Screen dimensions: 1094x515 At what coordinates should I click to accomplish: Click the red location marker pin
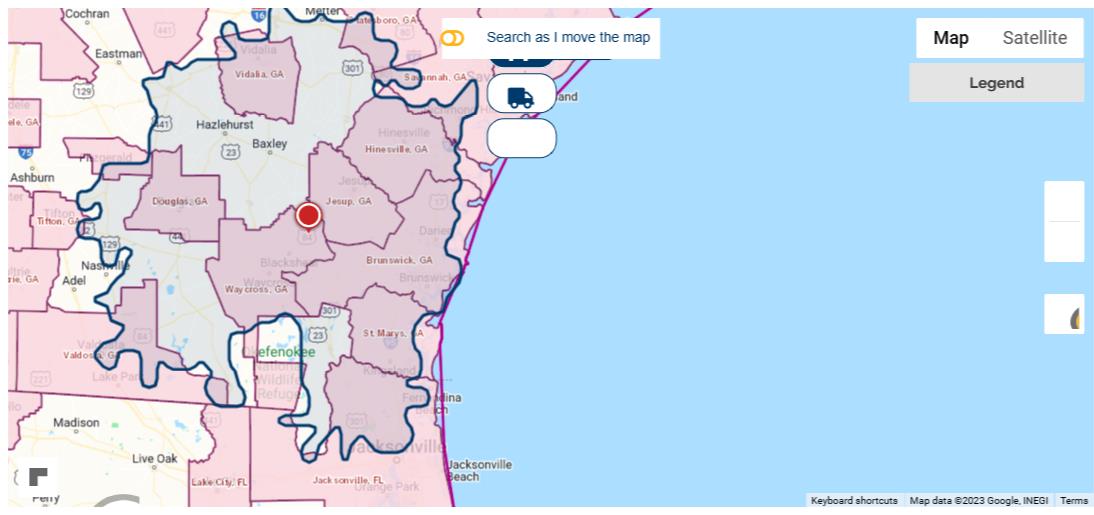tap(308, 215)
